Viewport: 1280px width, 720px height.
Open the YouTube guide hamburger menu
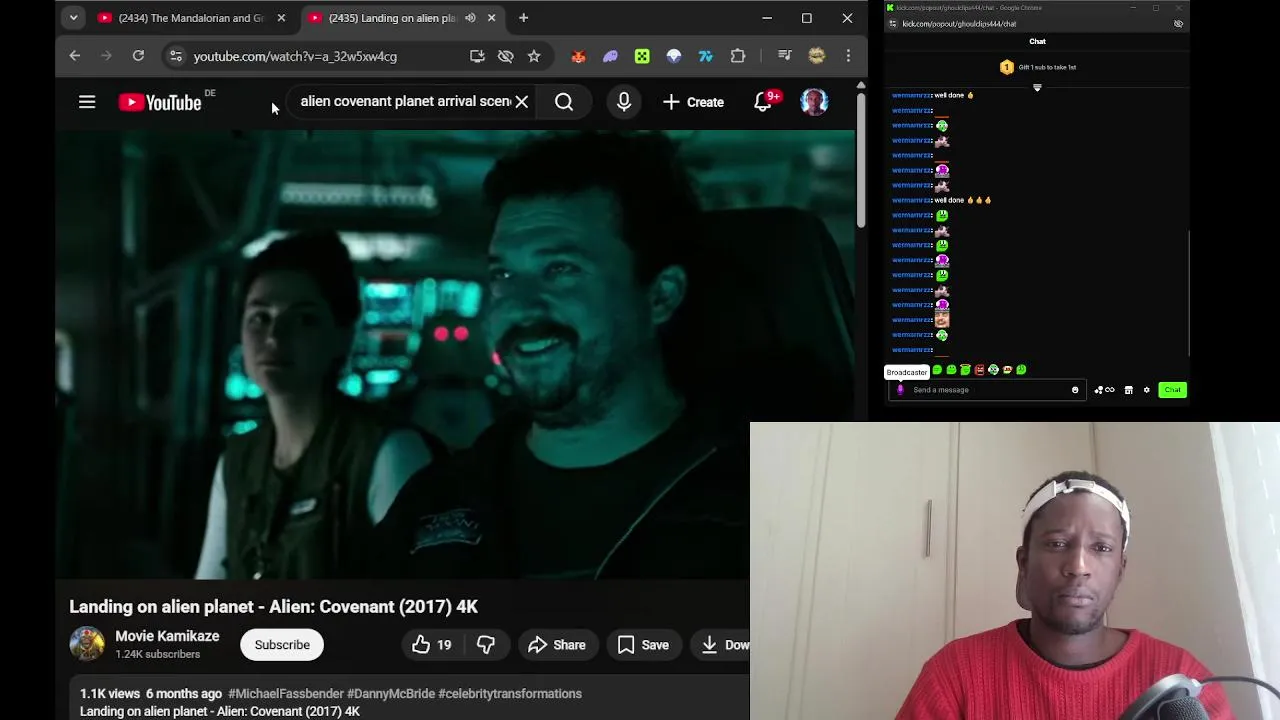point(87,102)
